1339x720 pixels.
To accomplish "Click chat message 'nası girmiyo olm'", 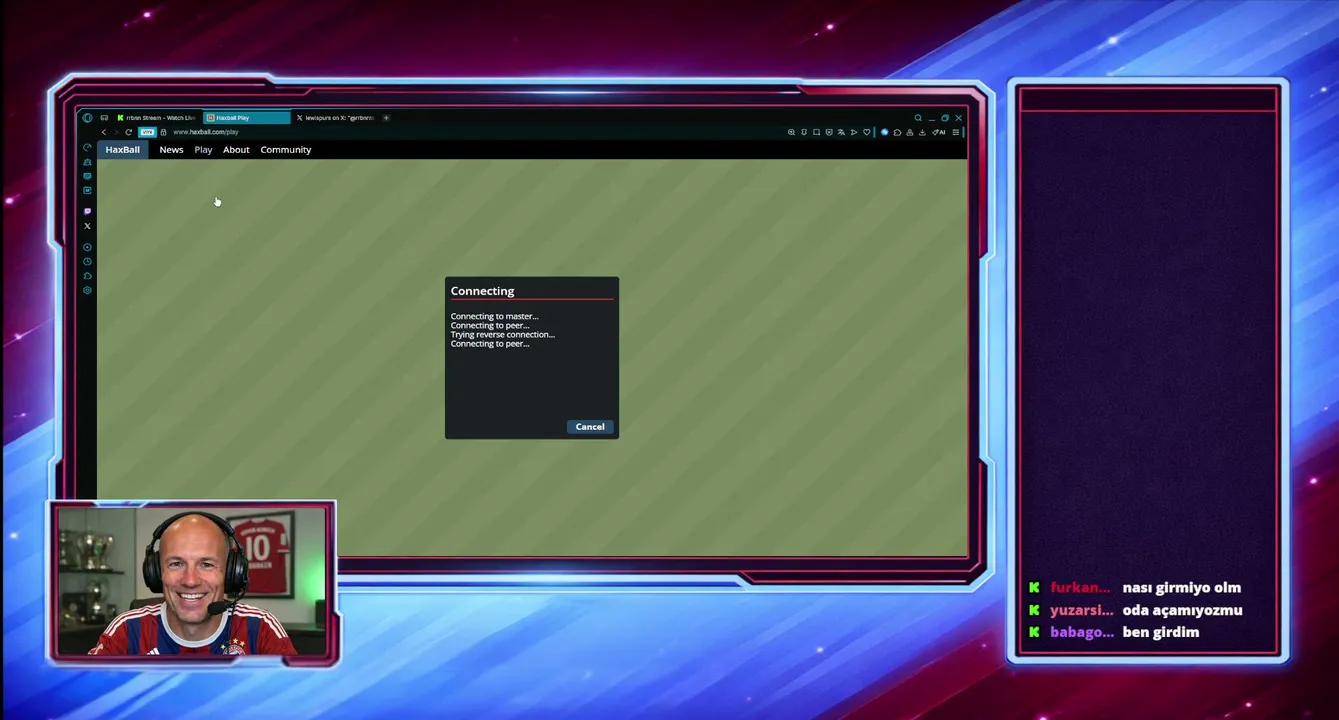I will click(1181, 588).
